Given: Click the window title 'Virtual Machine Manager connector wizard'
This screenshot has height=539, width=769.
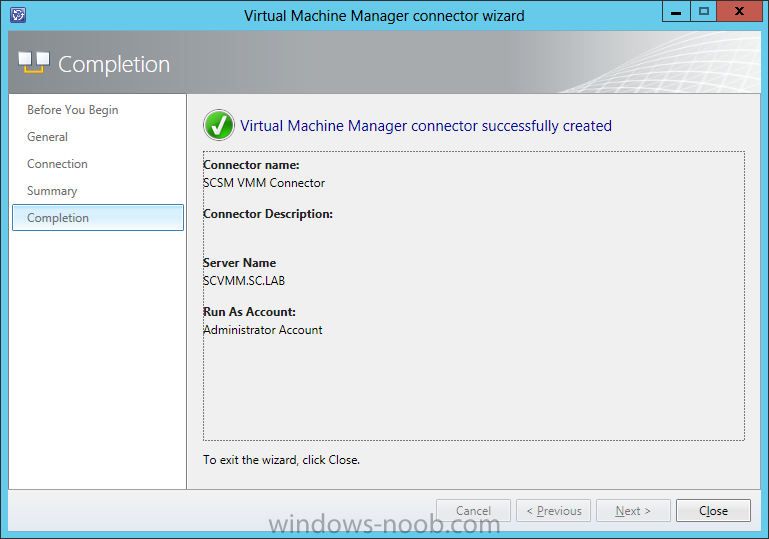Looking at the screenshot, I should pyautogui.click(x=384, y=16).
